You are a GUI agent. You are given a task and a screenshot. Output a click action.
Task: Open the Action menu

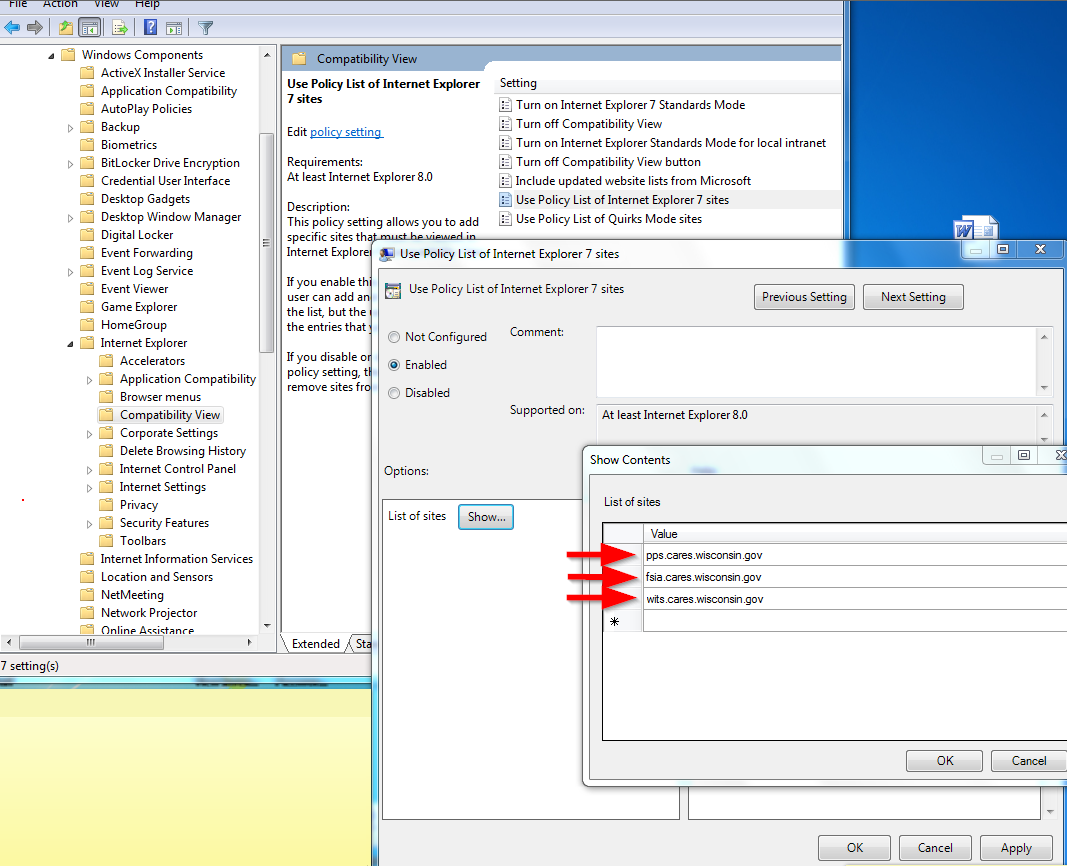[60, 4]
